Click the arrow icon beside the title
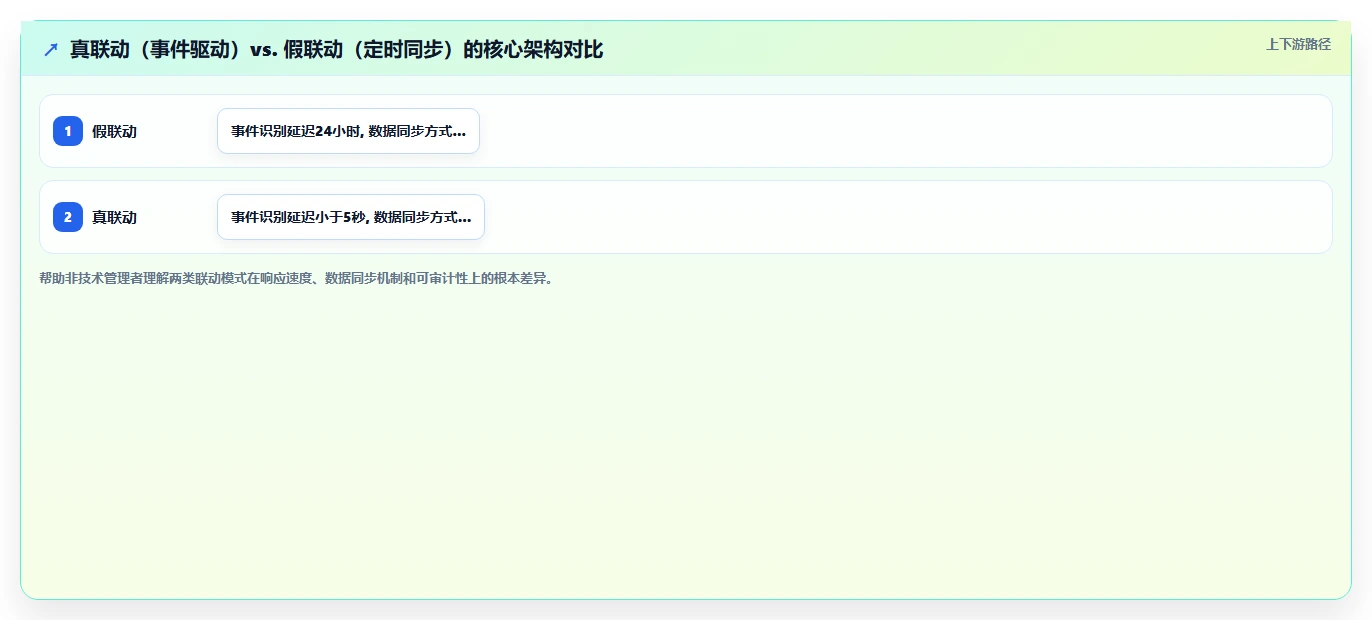Viewport: 1372px width, 620px height. click(x=51, y=49)
